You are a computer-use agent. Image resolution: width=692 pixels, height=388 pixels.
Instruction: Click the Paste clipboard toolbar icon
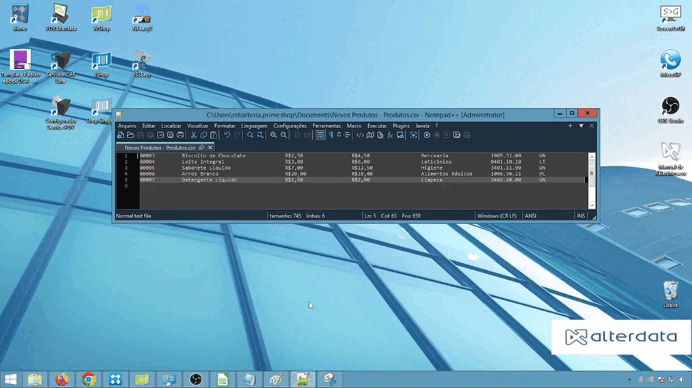[x=214, y=135]
